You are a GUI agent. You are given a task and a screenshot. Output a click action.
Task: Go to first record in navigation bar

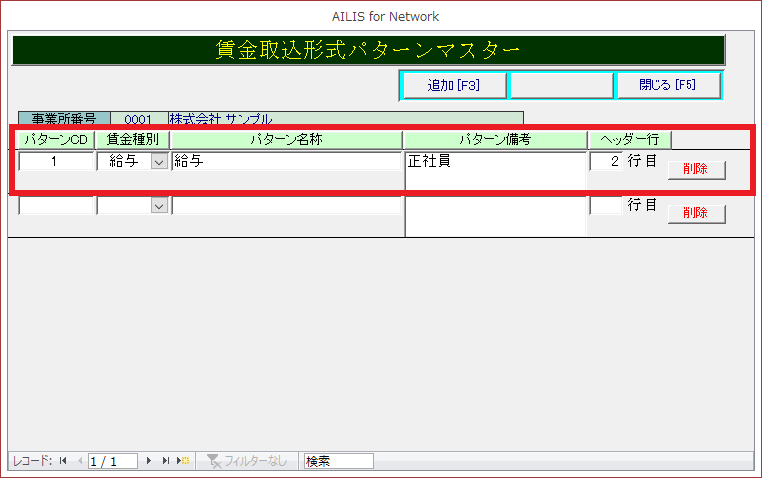point(63,461)
